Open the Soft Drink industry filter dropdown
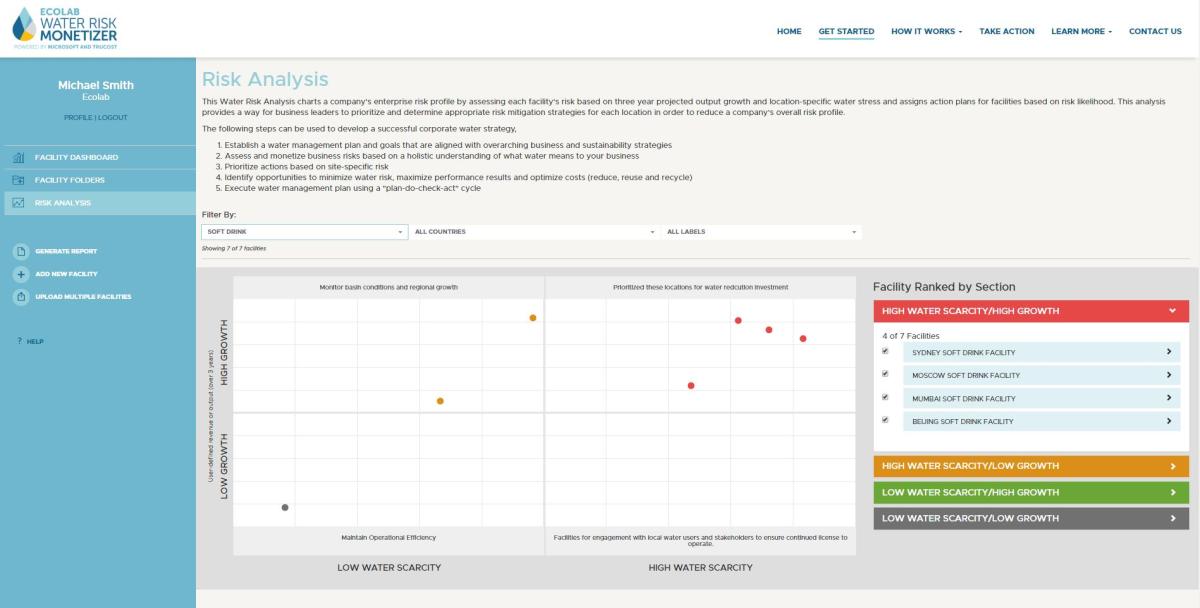The height and width of the screenshot is (608, 1200). 305,232
